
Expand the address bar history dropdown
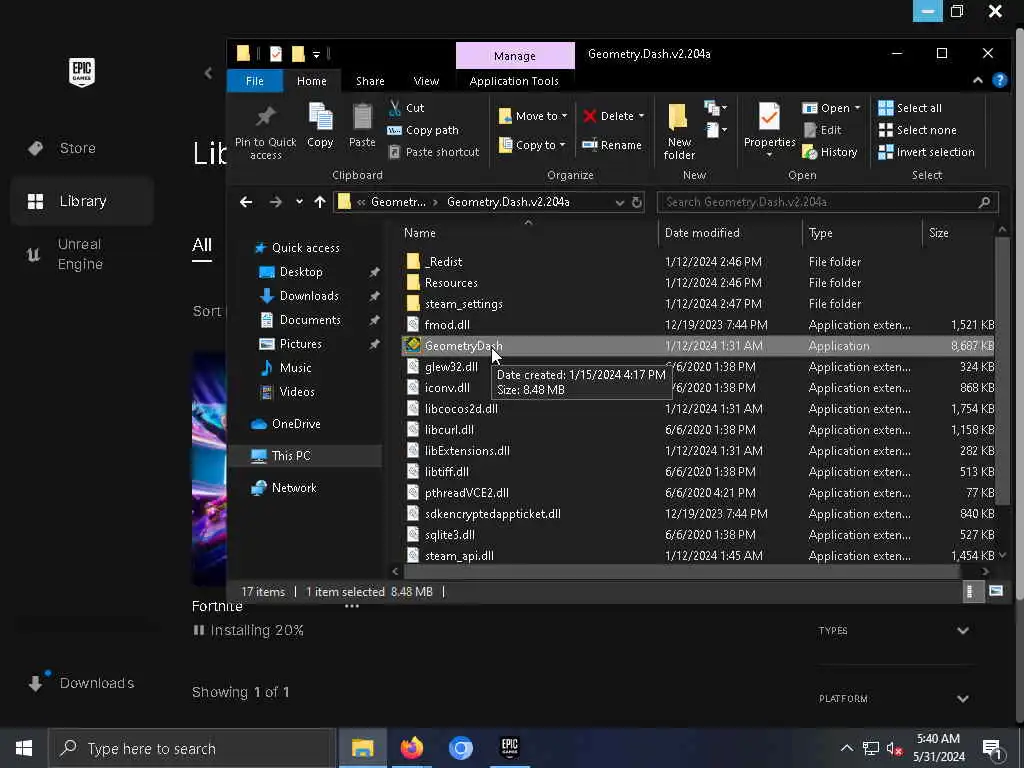click(x=619, y=202)
